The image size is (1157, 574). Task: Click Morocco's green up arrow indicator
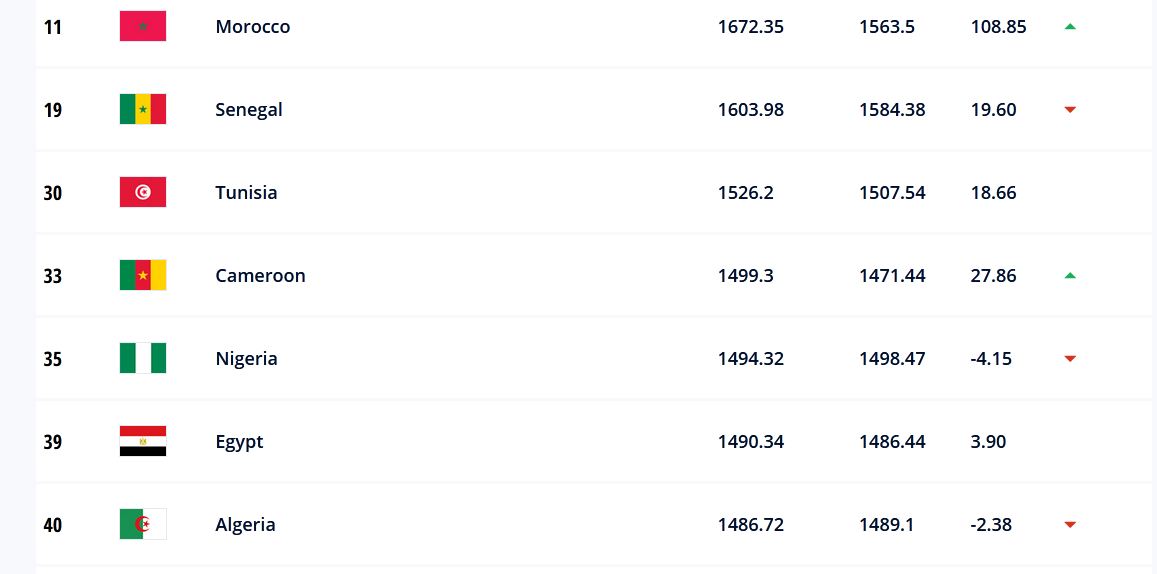coord(1070,27)
